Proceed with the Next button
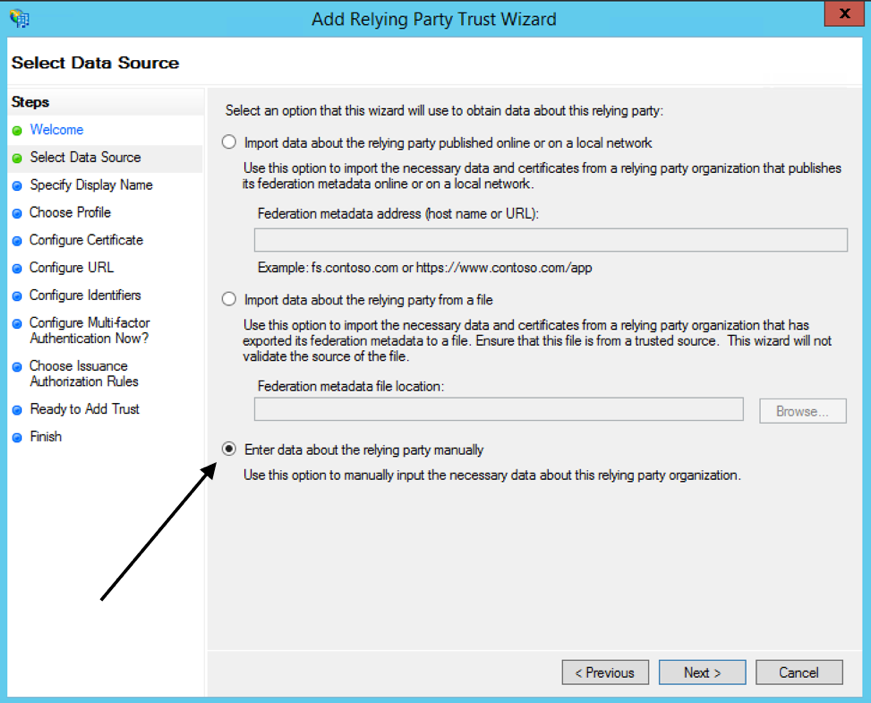 (x=702, y=672)
